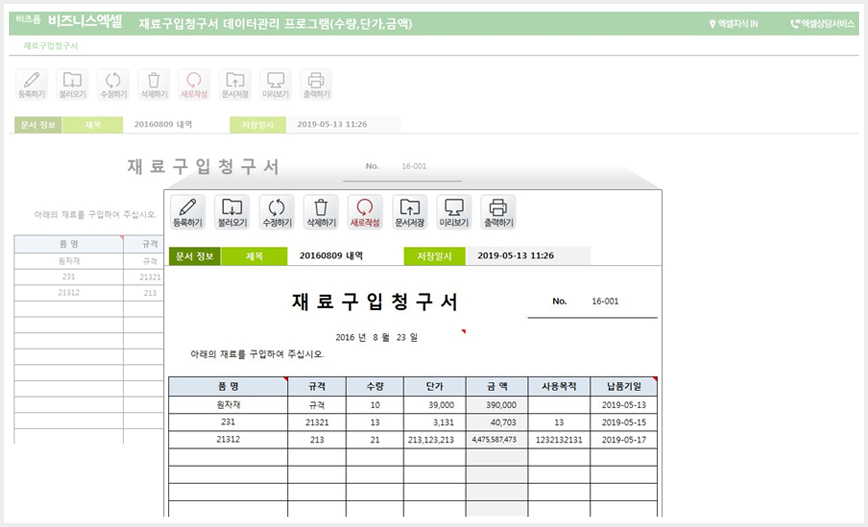
Task: Click the bold 재 료 구 입 청 구 서 title in the front form
Action: click(x=375, y=302)
